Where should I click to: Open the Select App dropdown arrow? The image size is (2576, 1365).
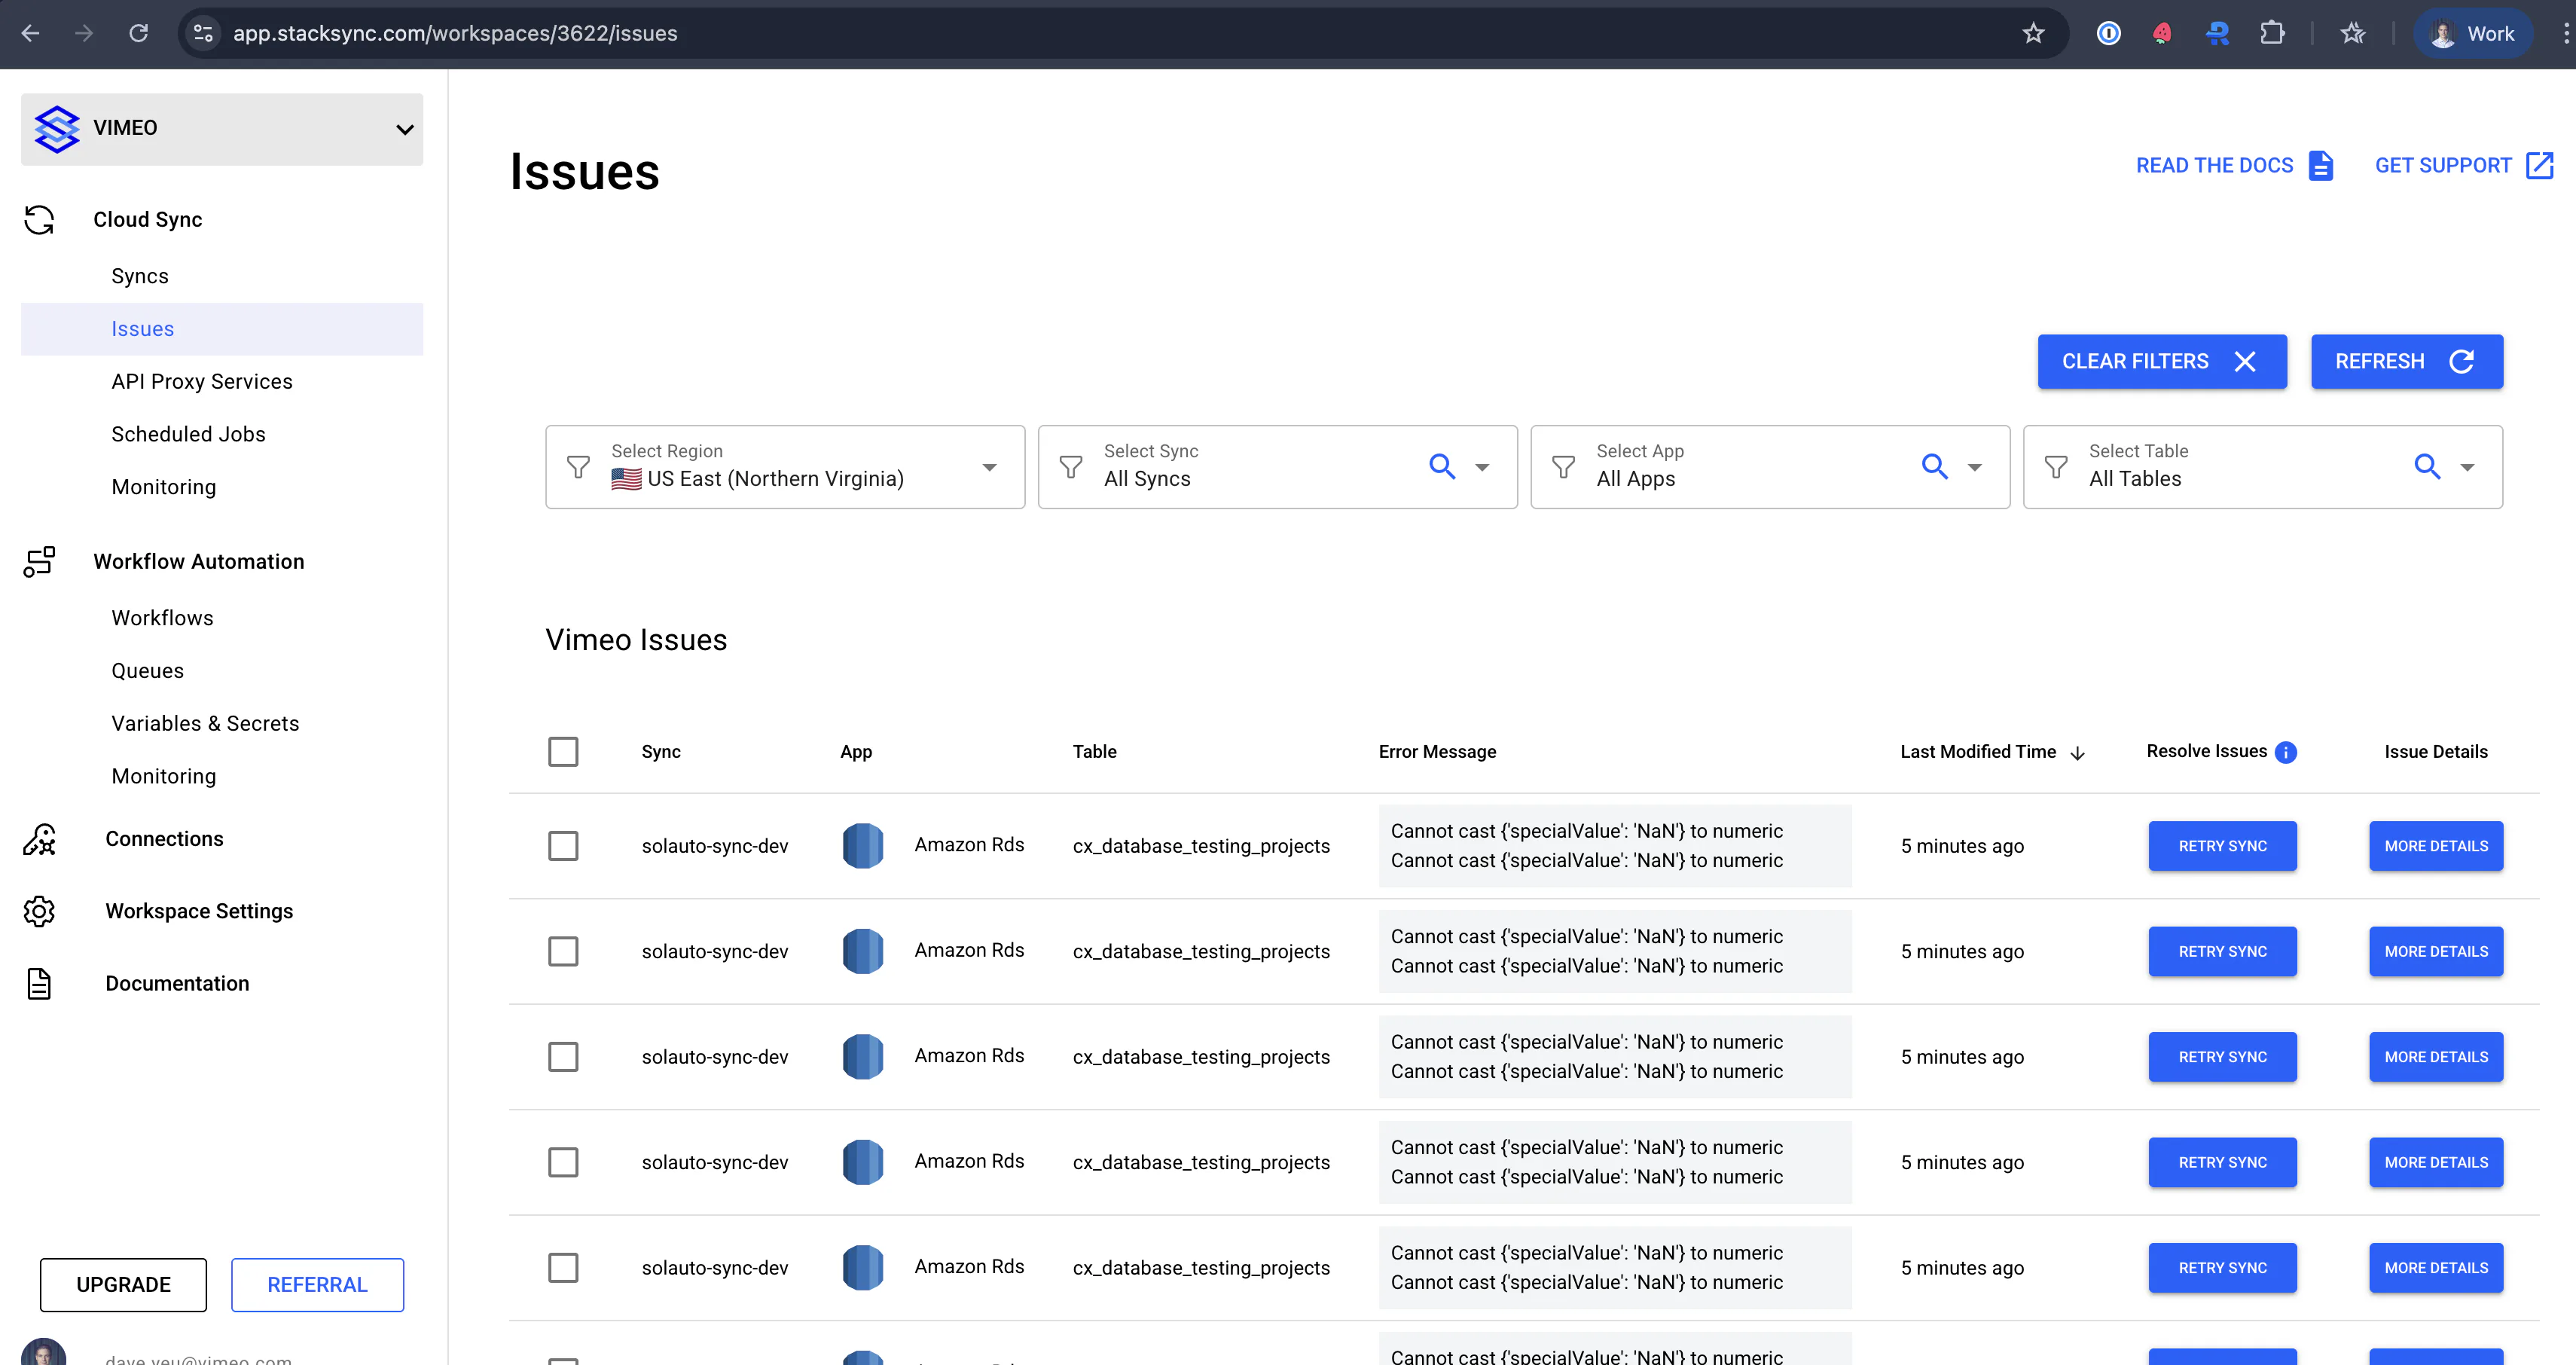click(x=1974, y=467)
